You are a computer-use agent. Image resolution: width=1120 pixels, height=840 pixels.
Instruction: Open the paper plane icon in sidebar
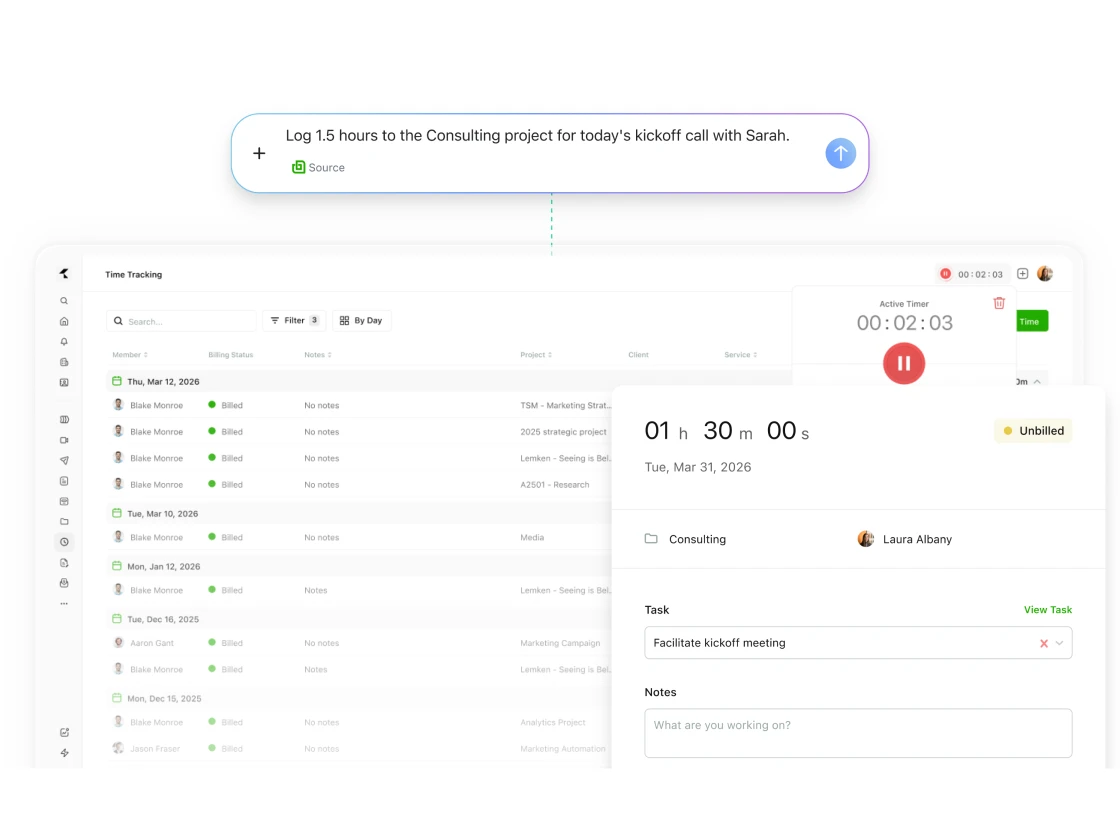click(x=64, y=461)
